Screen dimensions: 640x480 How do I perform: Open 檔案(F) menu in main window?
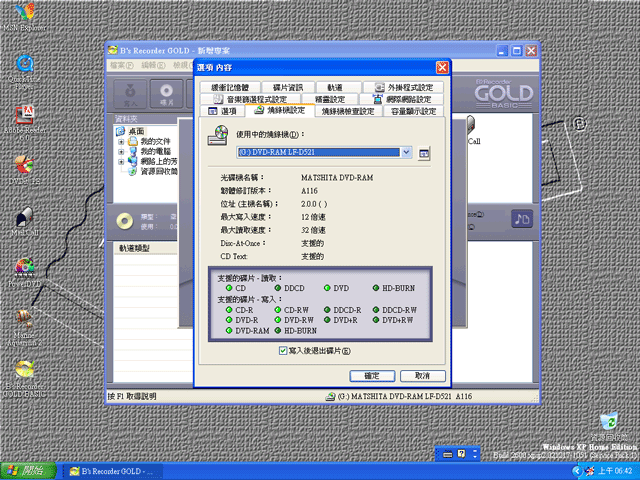pyautogui.click(x=122, y=65)
